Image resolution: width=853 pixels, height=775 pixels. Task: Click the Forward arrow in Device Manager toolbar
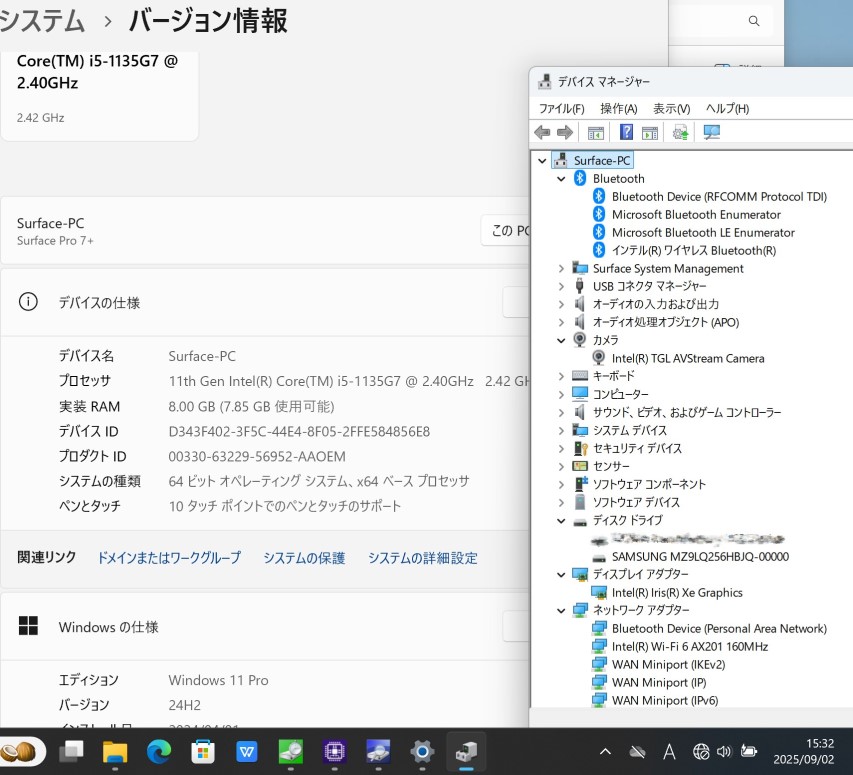tap(565, 132)
